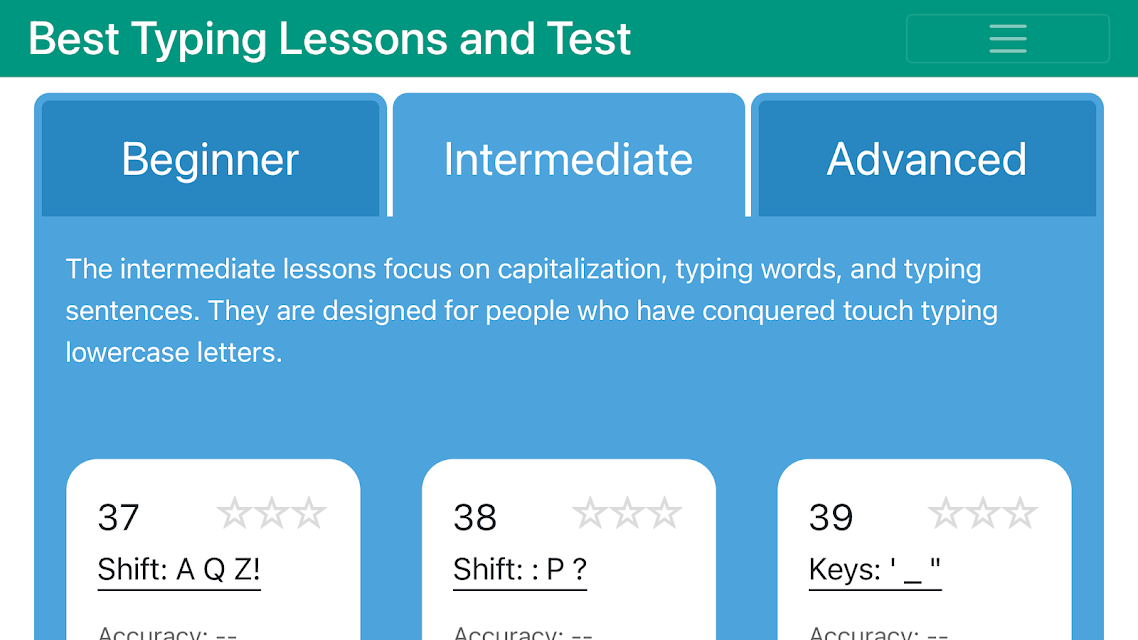
Task: Click first star on lesson 38
Action: tap(590, 513)
